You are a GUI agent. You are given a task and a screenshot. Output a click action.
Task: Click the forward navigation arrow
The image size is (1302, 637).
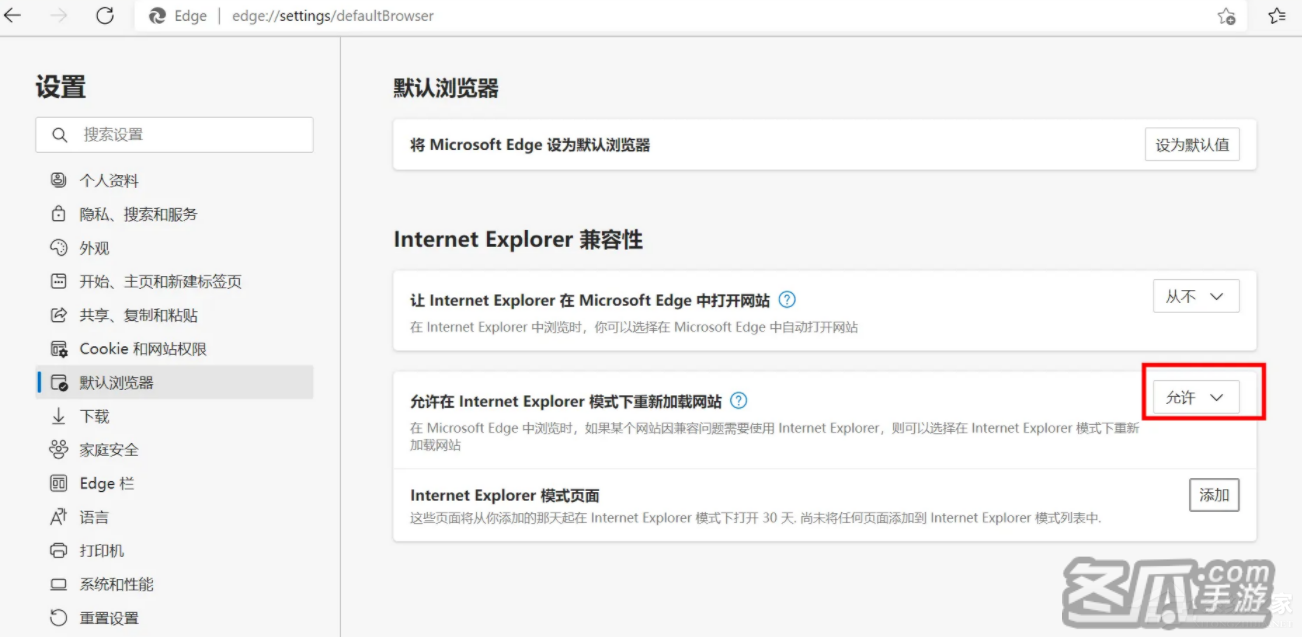click(58, 16)
